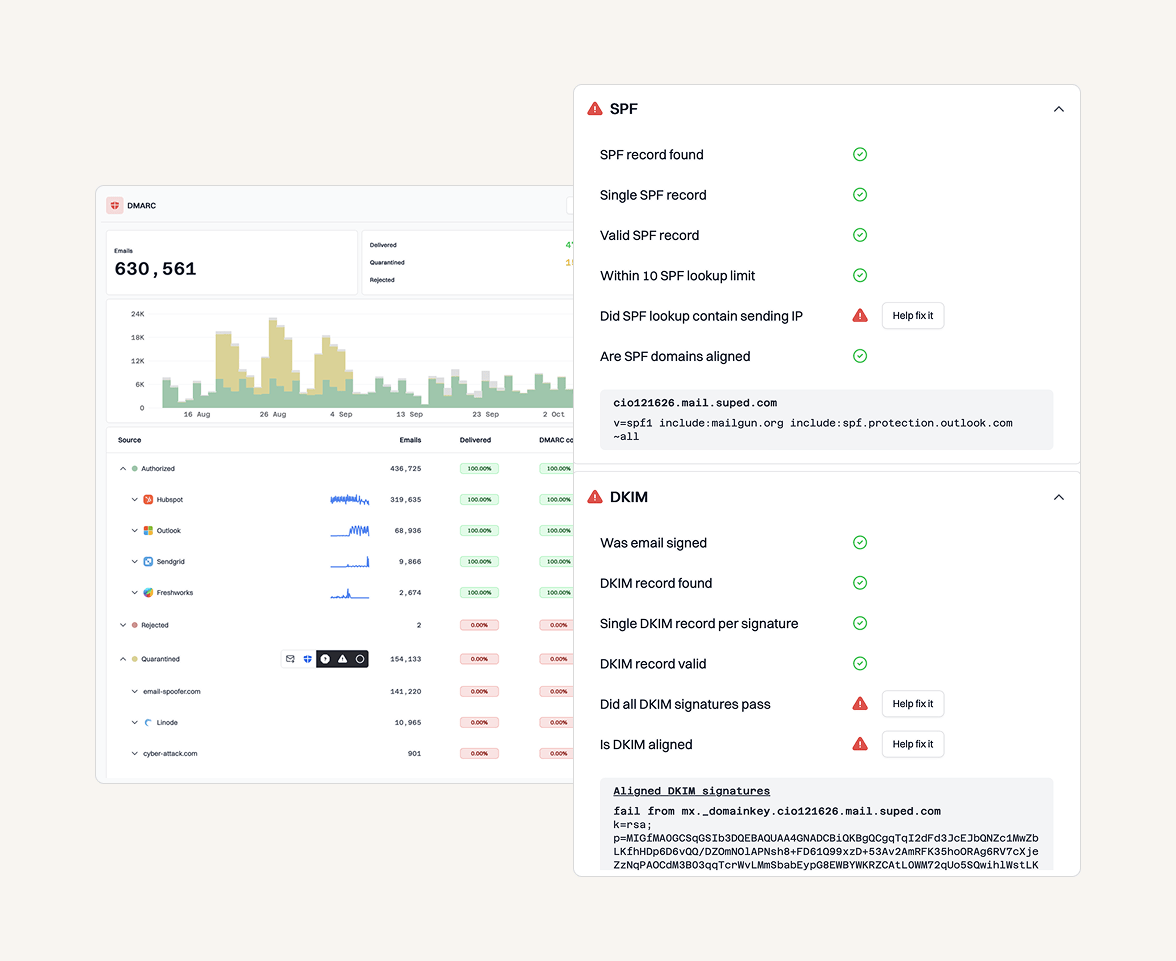Viewport: 1176px width, 961px height.
Task: Click the warning triangle in the Quarantined toolbar
Action: 341,658
